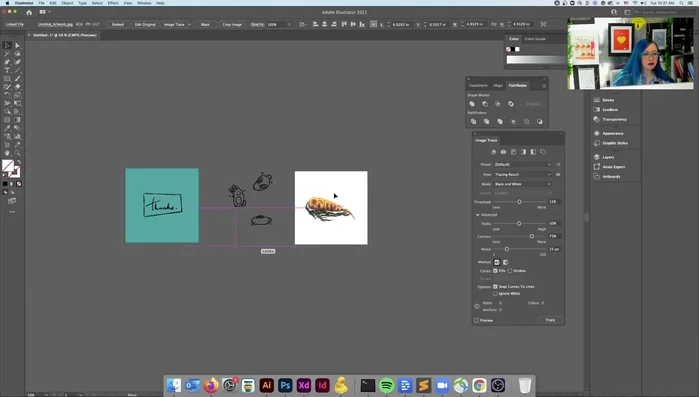The width and height of the screenshot is (699, 397).
Task: Open Photoshop from the Dock
Action: coord(285,385)
